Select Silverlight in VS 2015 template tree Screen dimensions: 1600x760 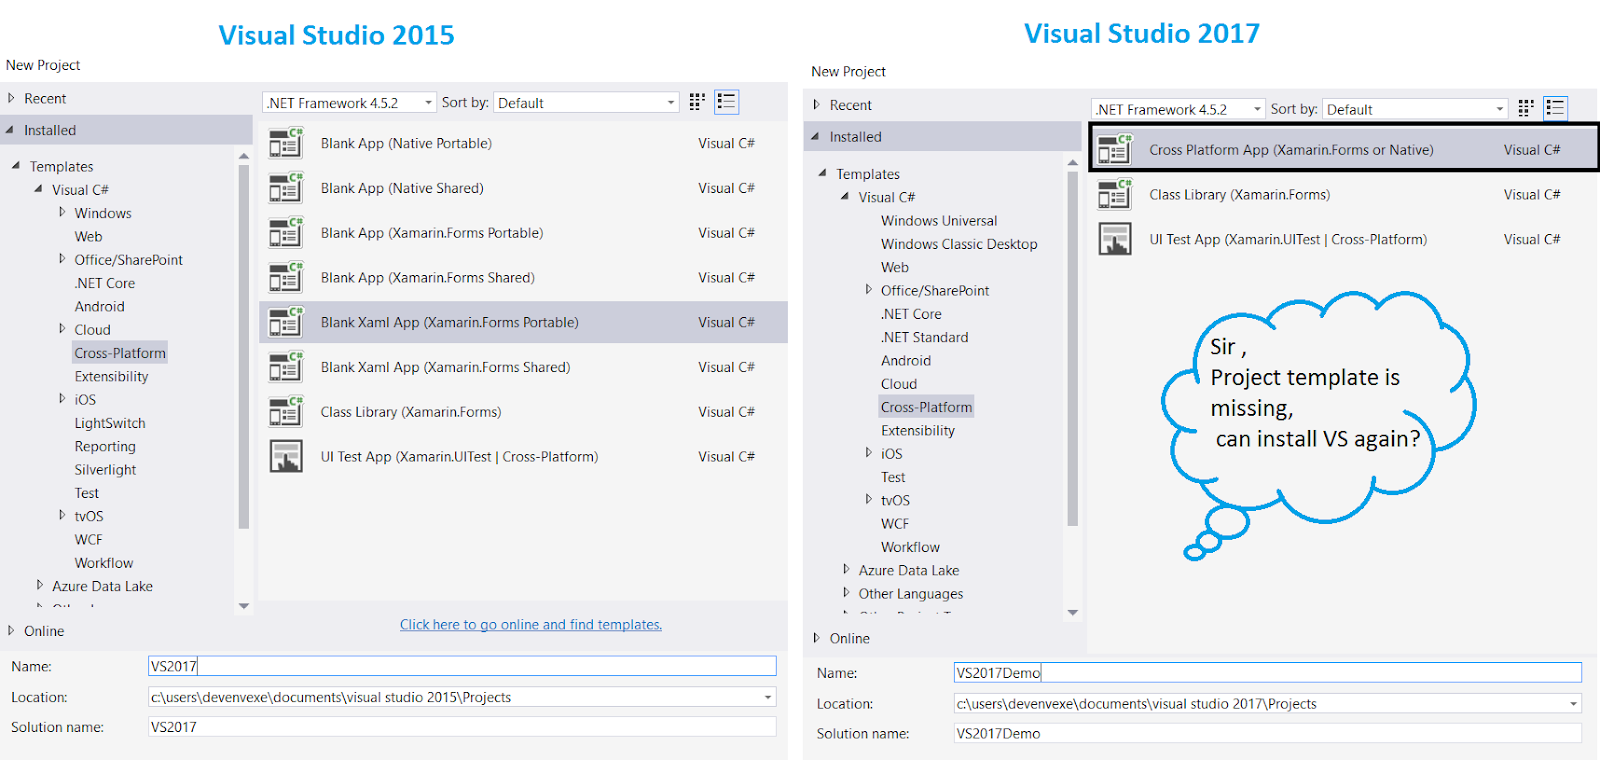pyautogui.click(x=105, y=470)
